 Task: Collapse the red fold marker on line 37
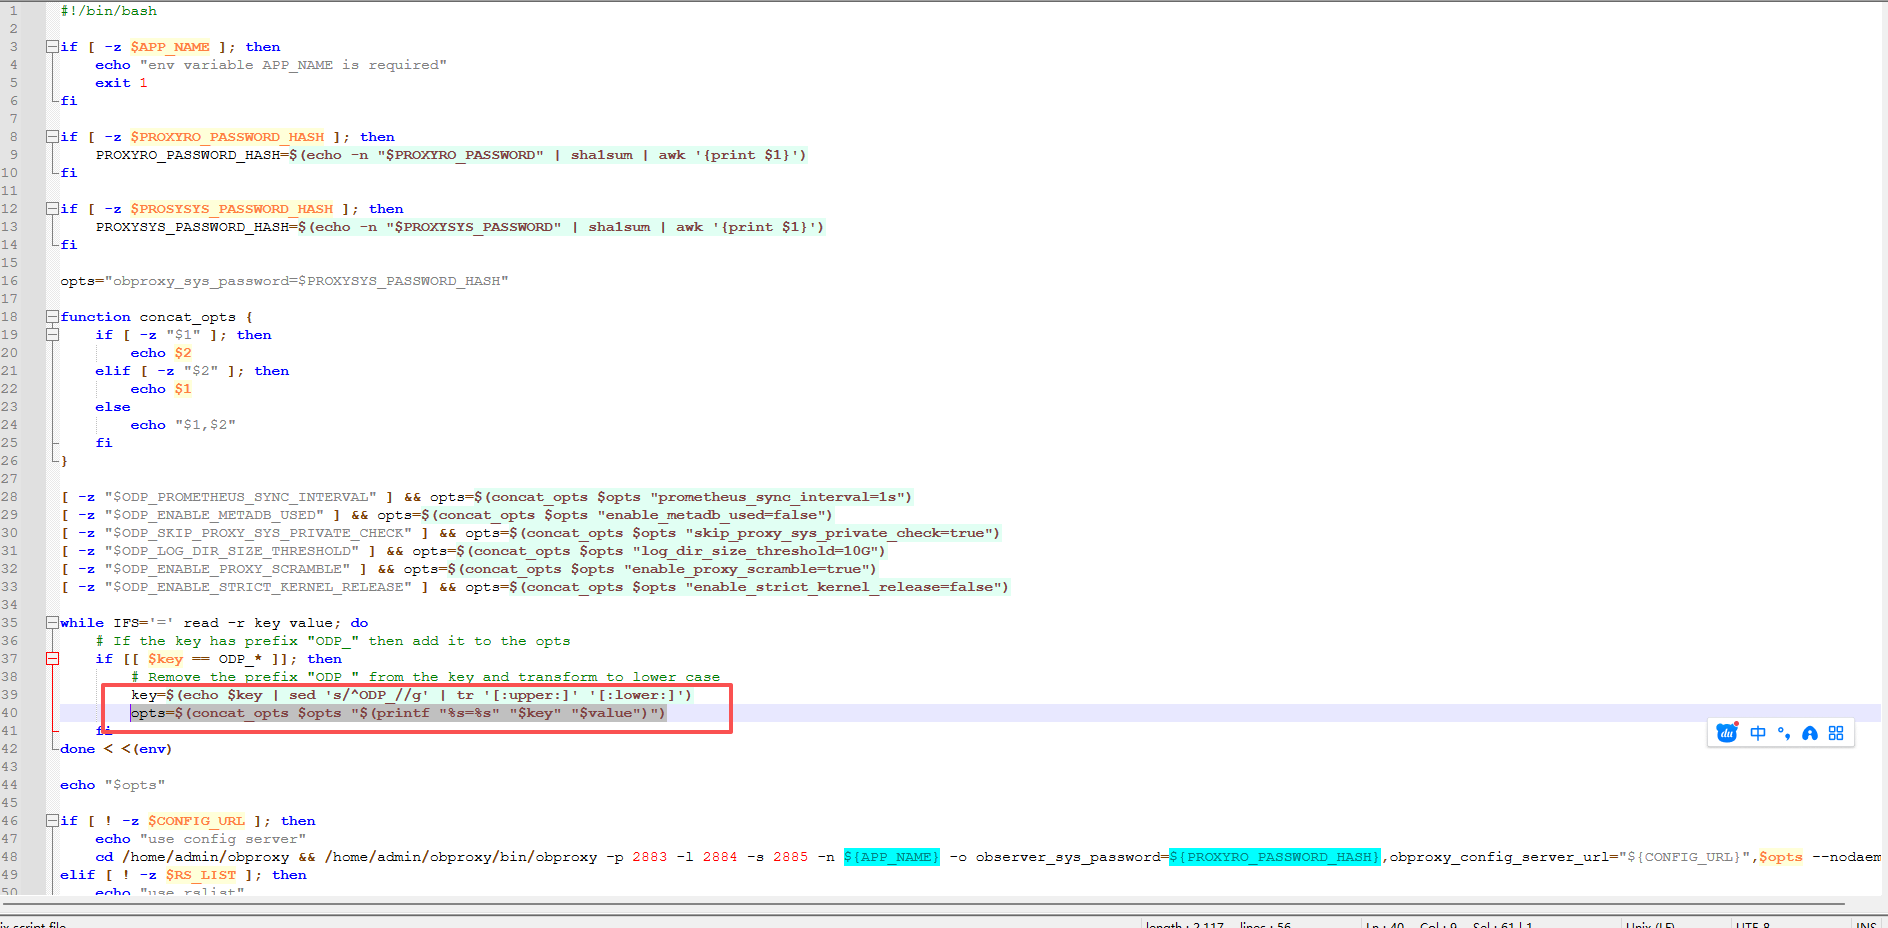52,659
